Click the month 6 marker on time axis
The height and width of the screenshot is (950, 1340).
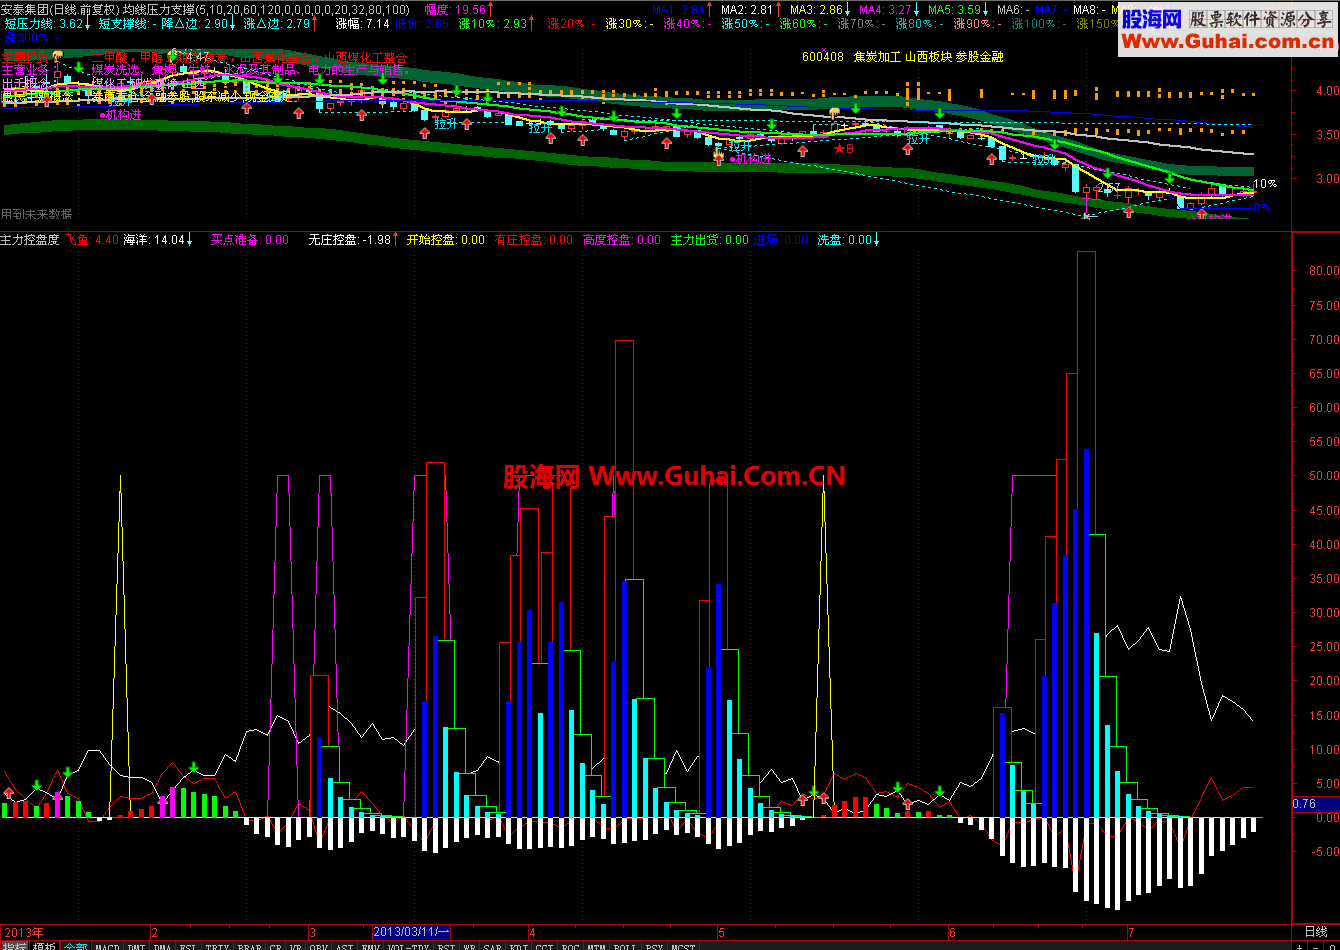(951, 931)
